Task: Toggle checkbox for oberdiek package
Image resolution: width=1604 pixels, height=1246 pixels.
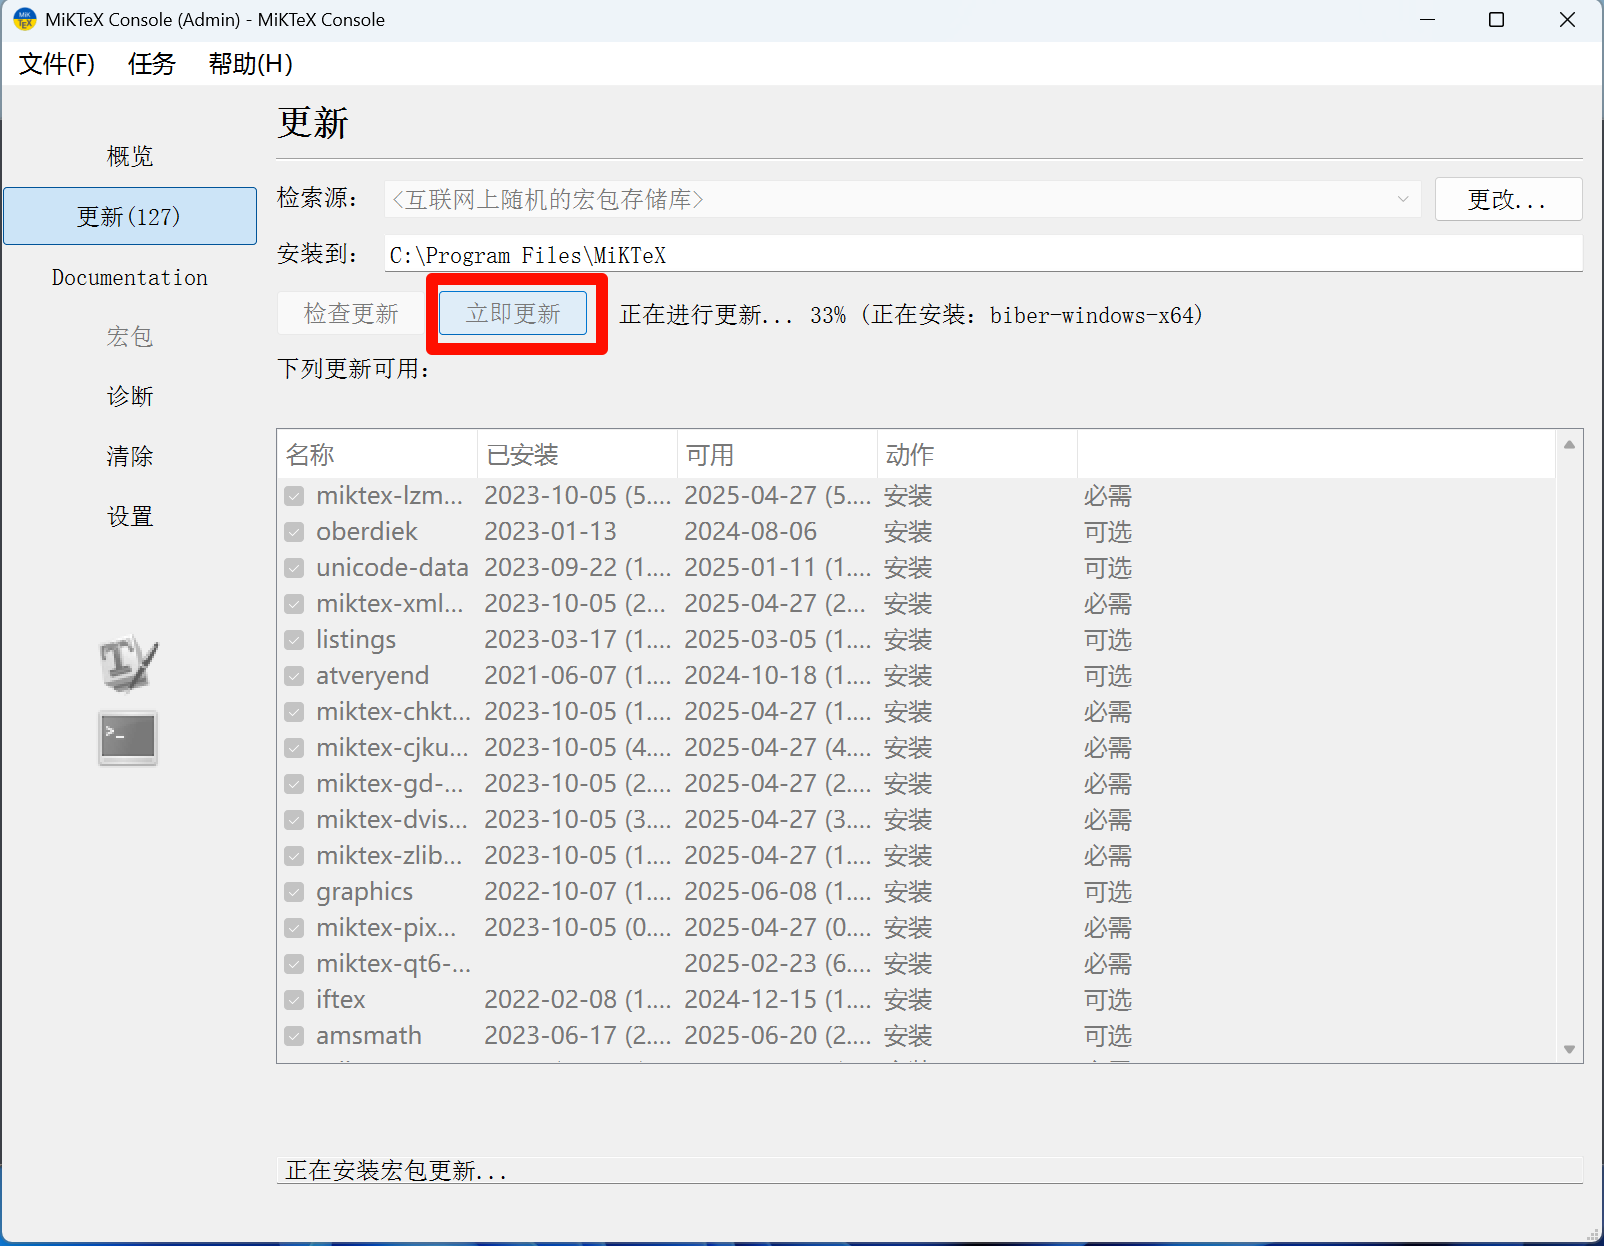Action: (294, 532)
